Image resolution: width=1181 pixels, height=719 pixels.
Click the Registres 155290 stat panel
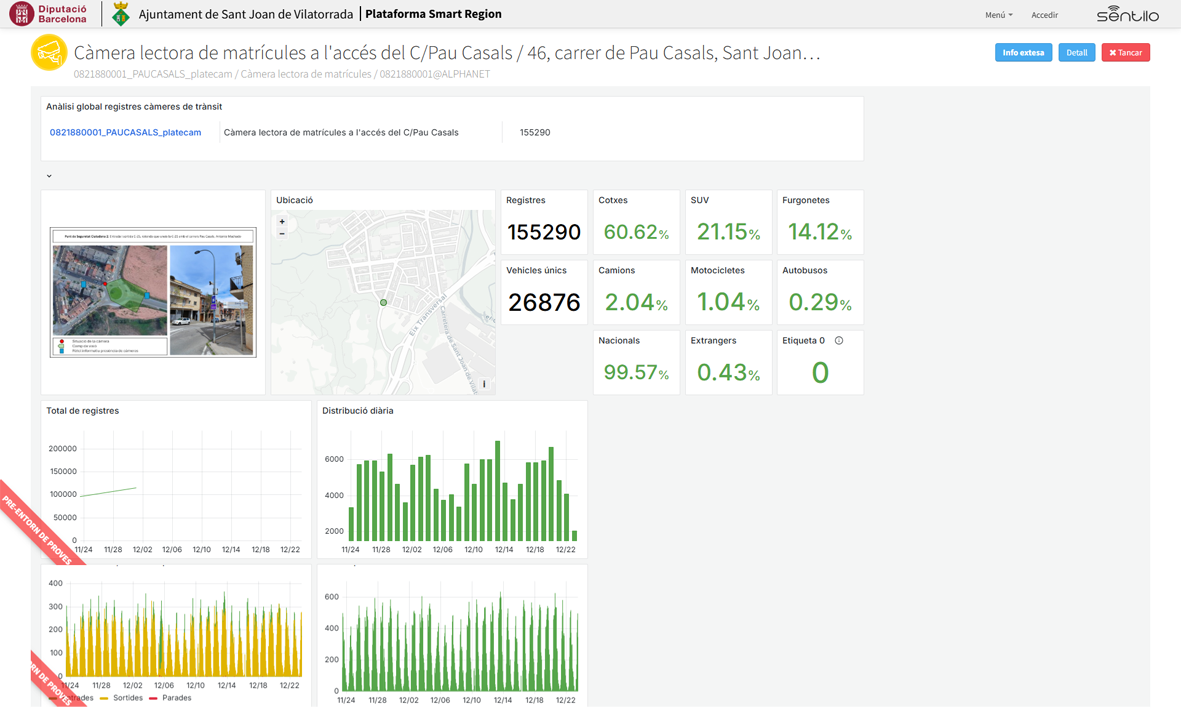(x=544, y=222)
